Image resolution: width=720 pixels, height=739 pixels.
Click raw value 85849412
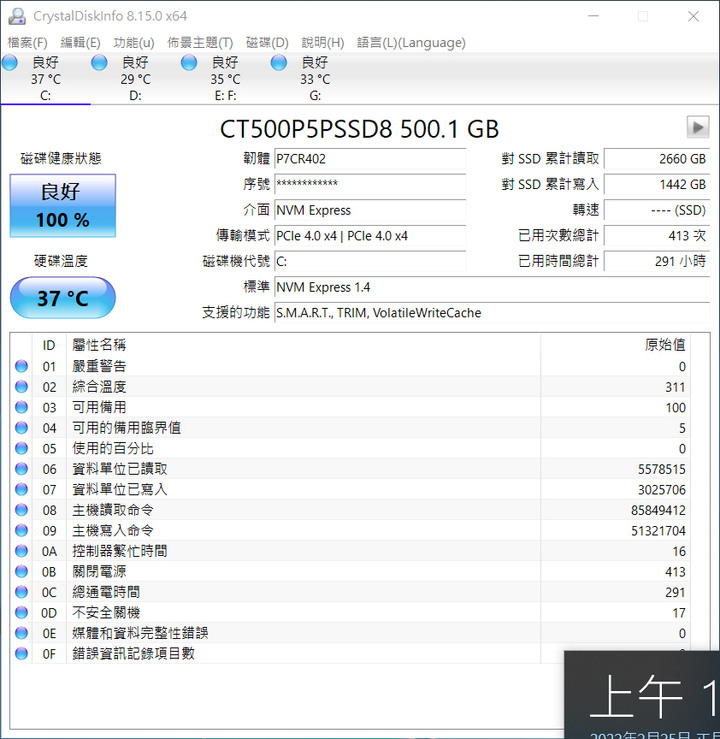[658, 510]
